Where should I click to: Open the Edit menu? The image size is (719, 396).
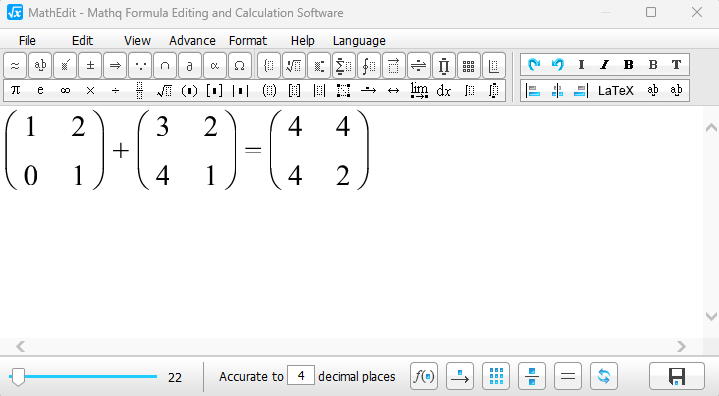pyautogui.click(x=83, y=40)
